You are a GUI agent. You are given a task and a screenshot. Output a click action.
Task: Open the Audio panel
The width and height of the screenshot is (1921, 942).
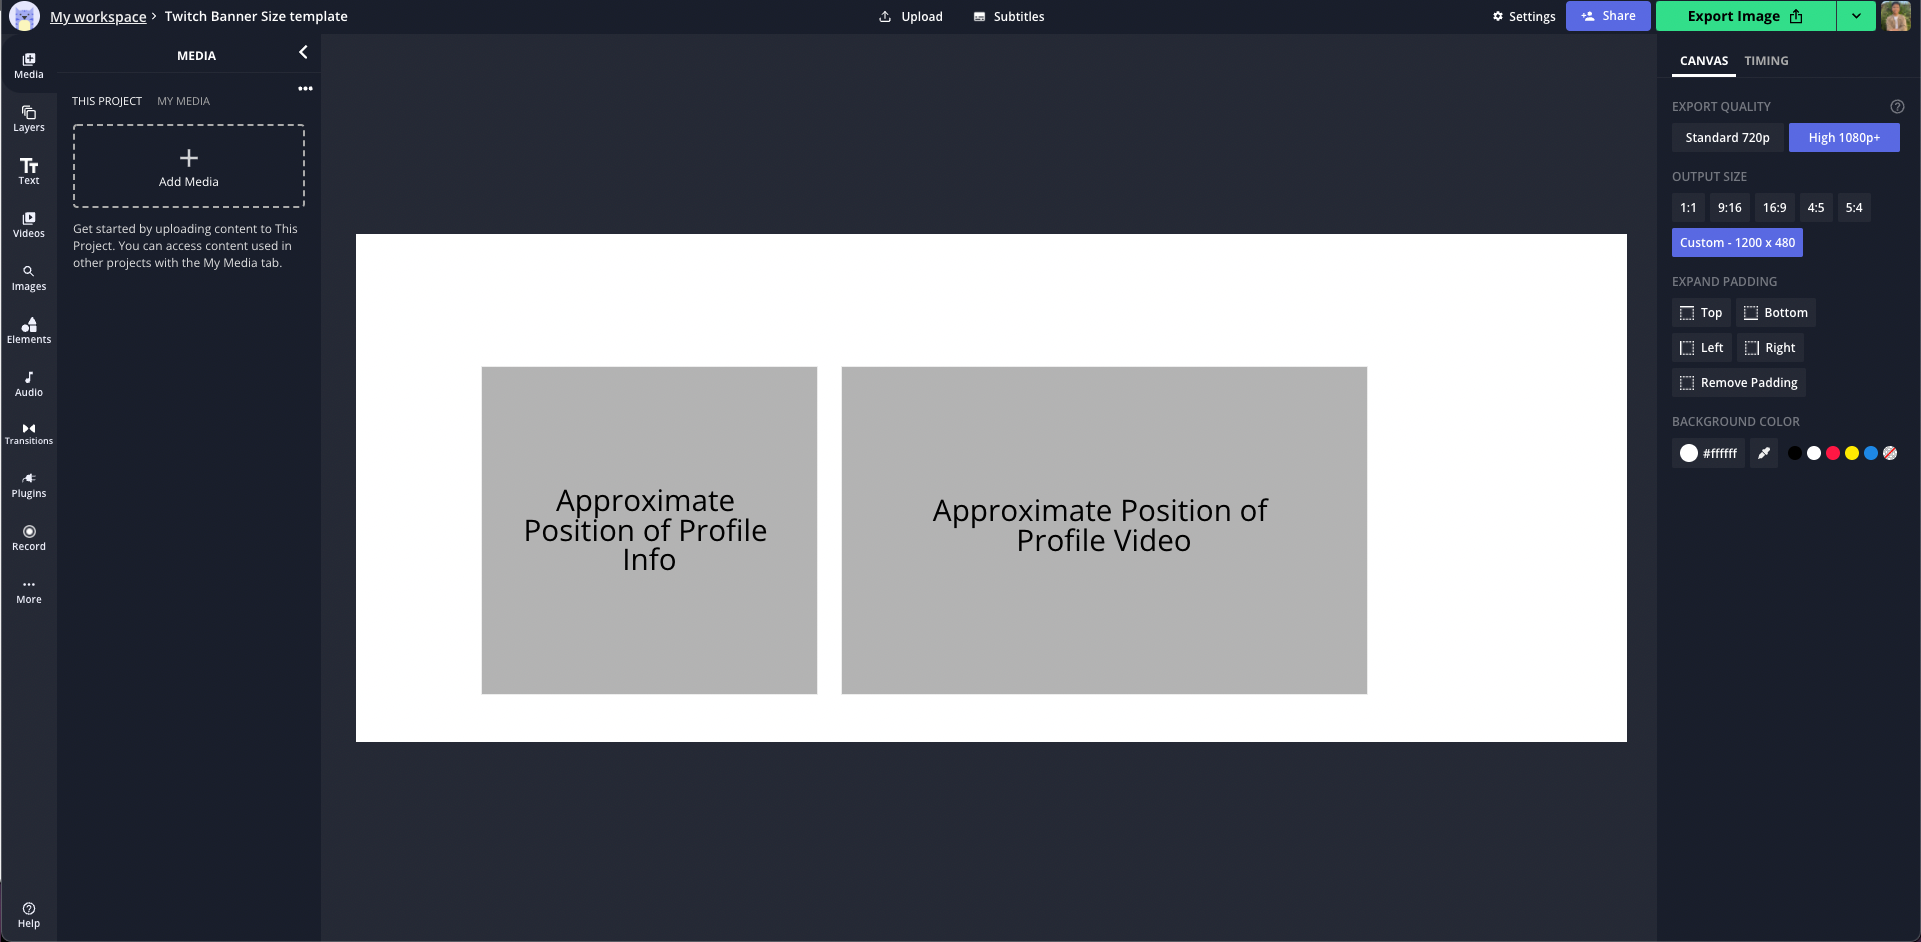tap(28, 383)
